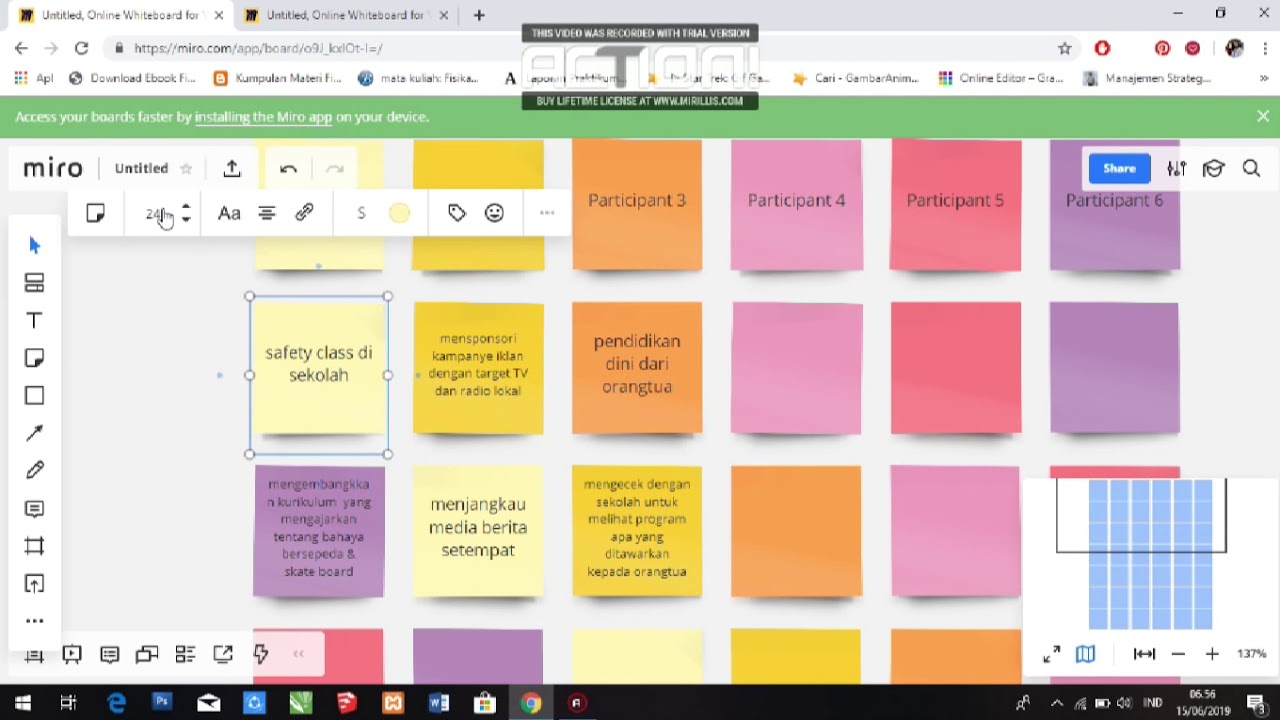Dismiss the green install banner
1280x720 pixels.
point(1263,116)
